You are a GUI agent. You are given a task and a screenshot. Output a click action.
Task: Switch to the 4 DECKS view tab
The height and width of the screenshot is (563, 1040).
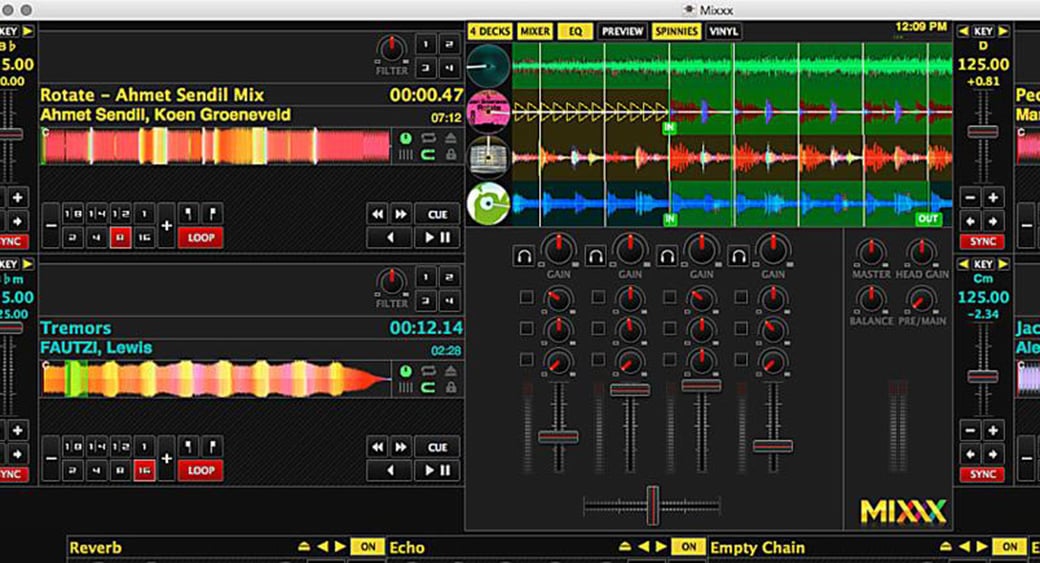click(490, 31)
